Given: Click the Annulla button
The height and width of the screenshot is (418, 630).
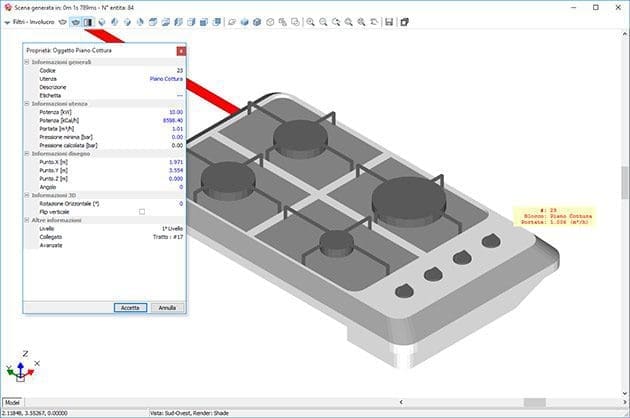Looking at the screenshot, I should click(x=168, y=307).
